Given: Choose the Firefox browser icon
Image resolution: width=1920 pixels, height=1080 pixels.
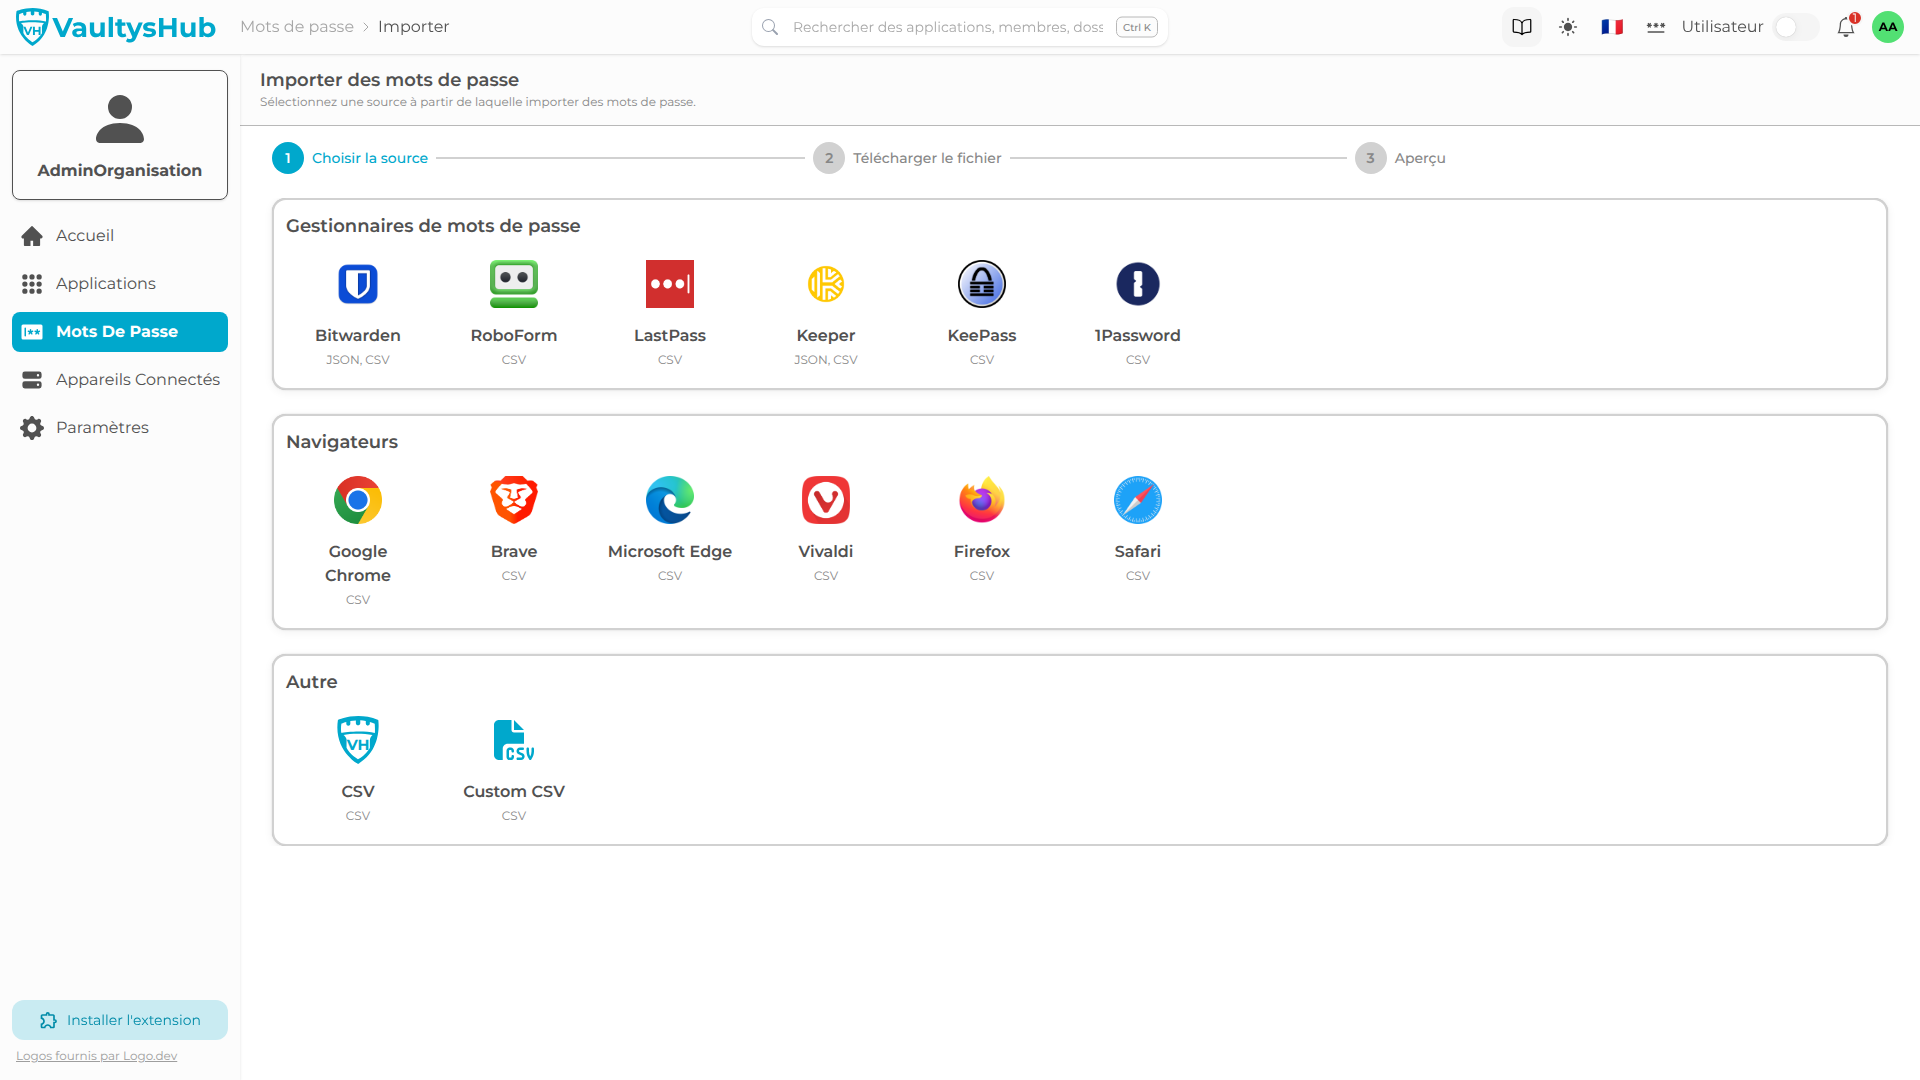Looking at the screenshot, I should tap(982, 500).
